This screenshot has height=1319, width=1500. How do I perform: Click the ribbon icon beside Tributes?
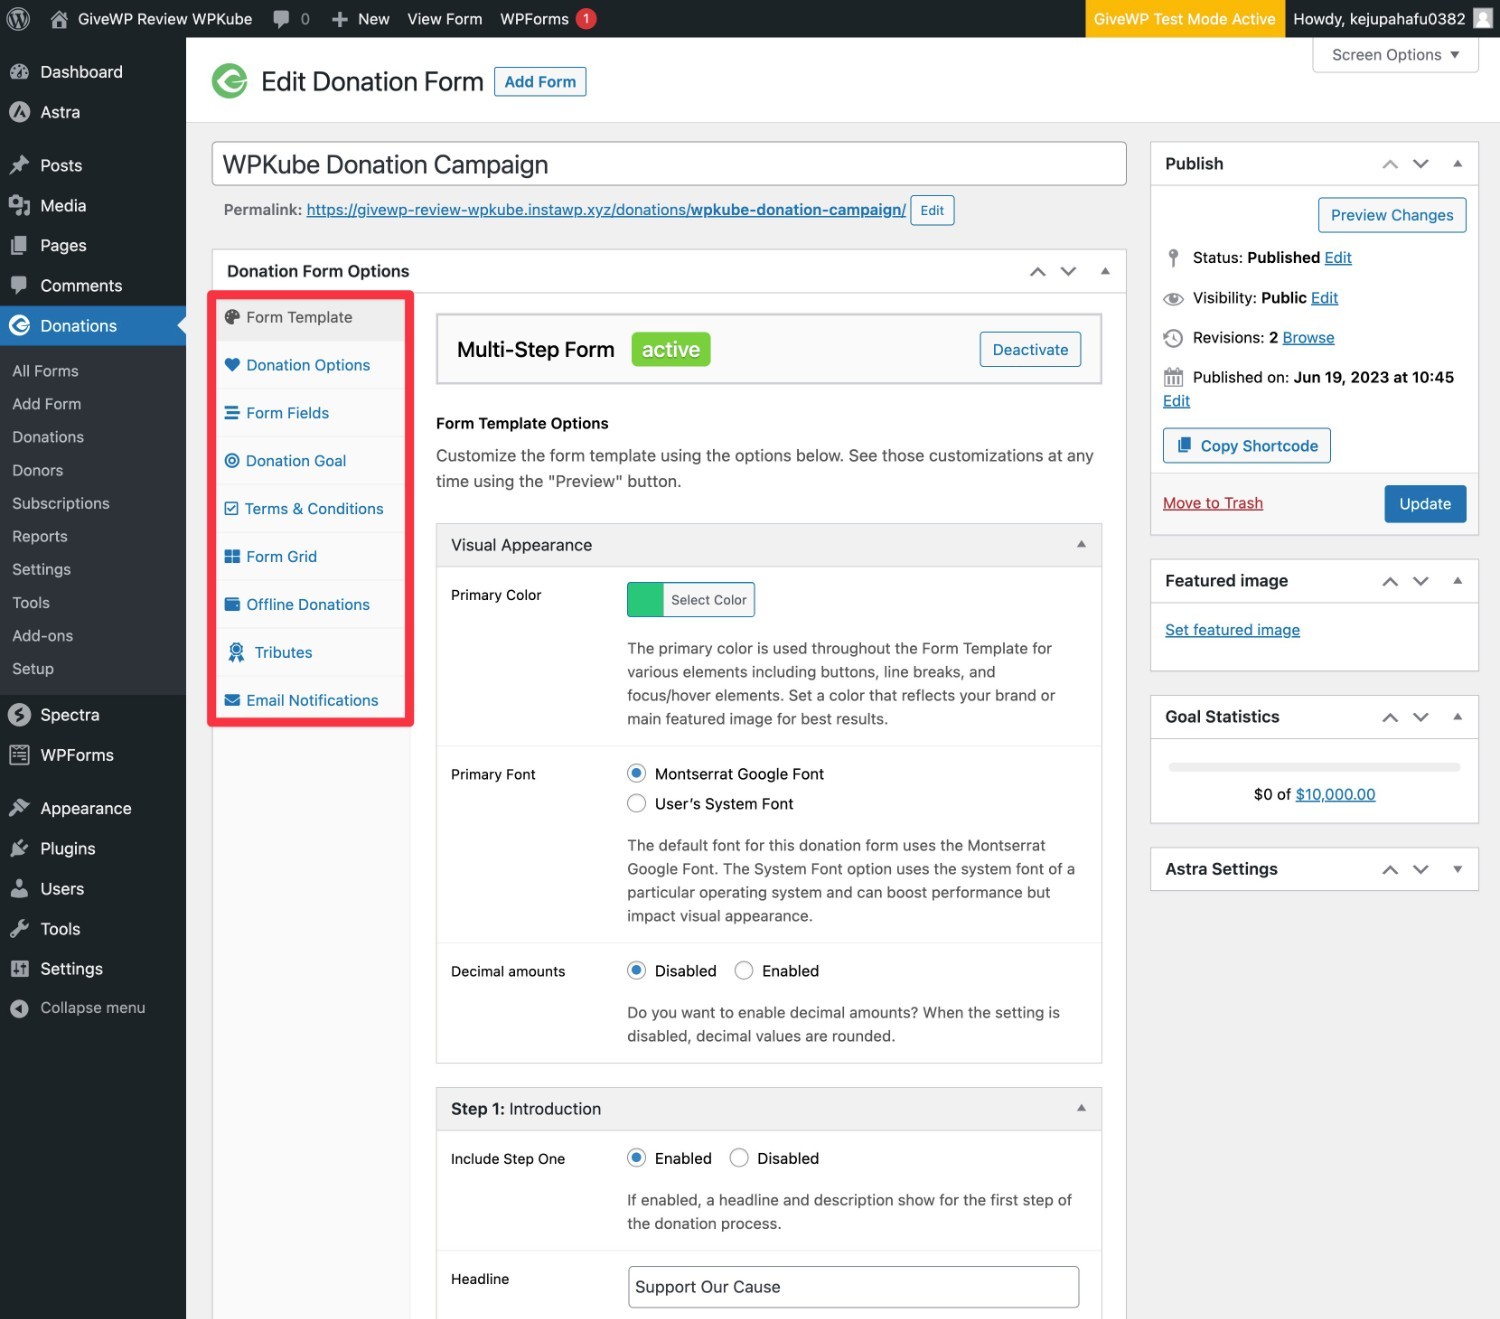[x=236, y=652]
